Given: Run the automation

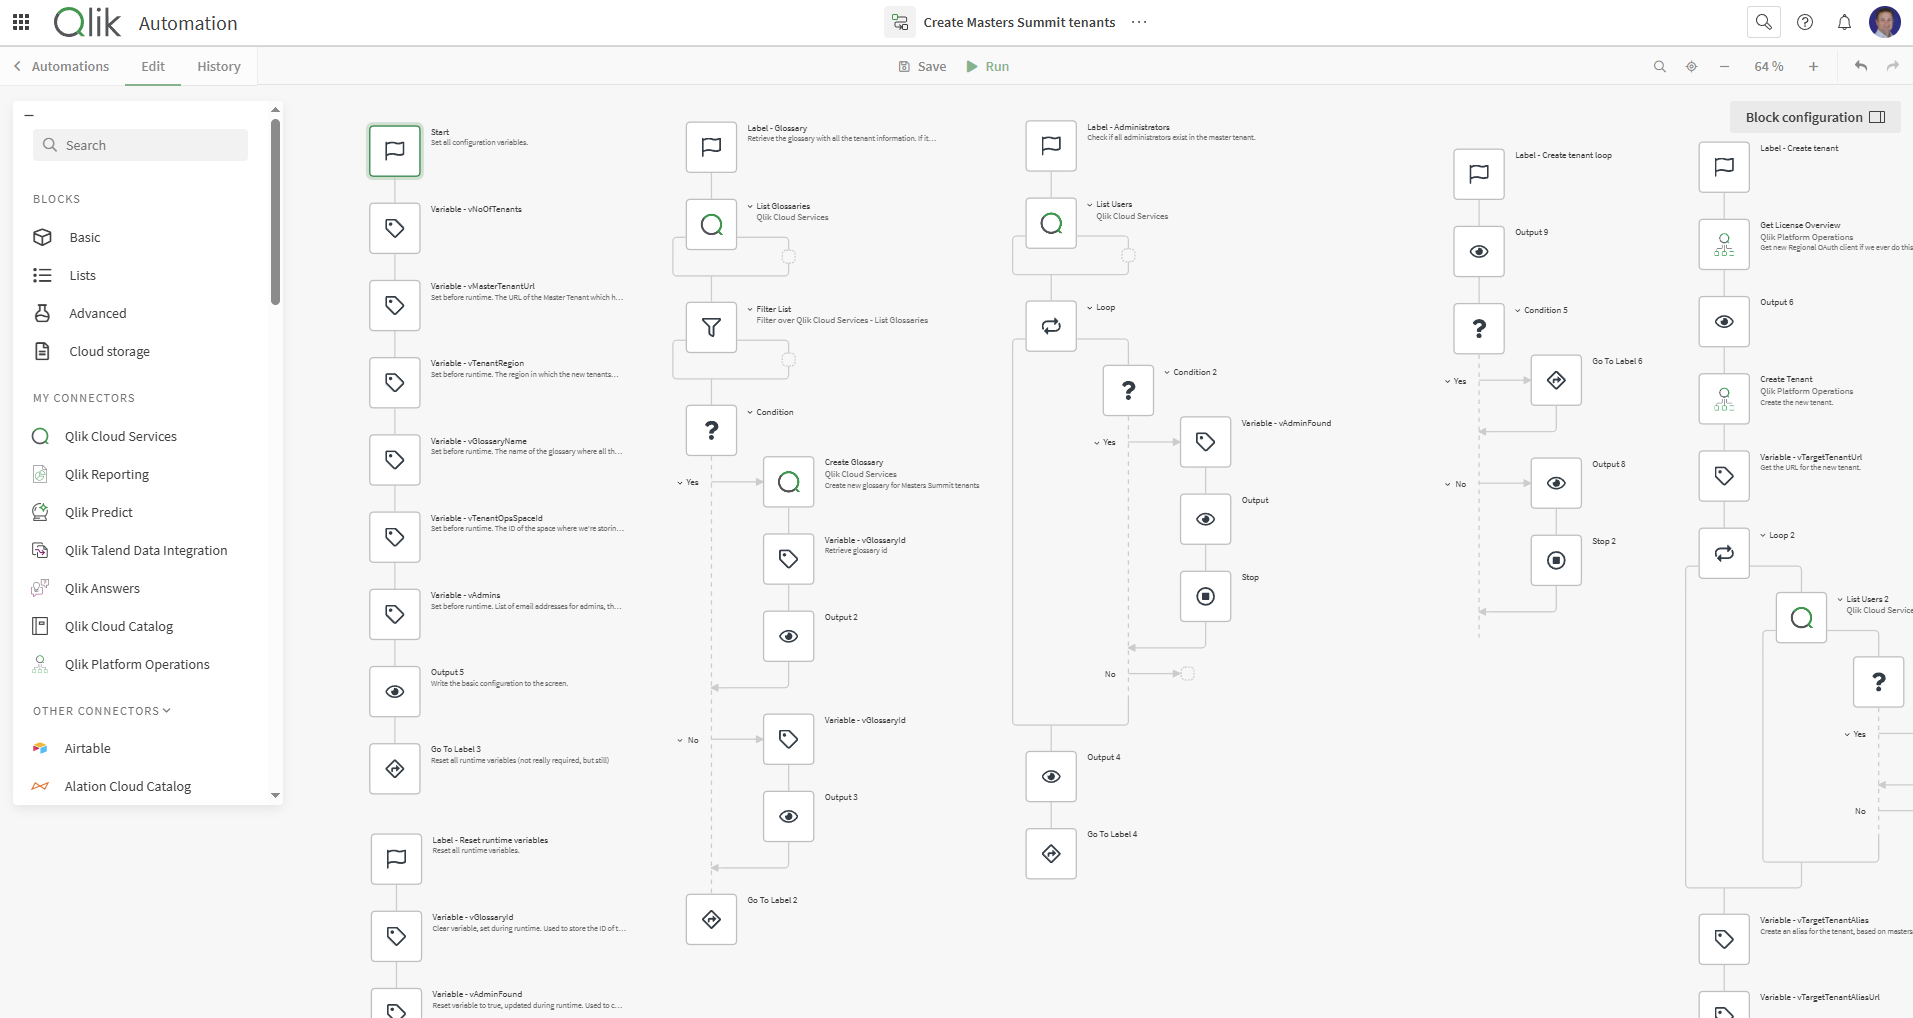Looking at the screenshot, I should pyautogui.click(x=987, y=66).
